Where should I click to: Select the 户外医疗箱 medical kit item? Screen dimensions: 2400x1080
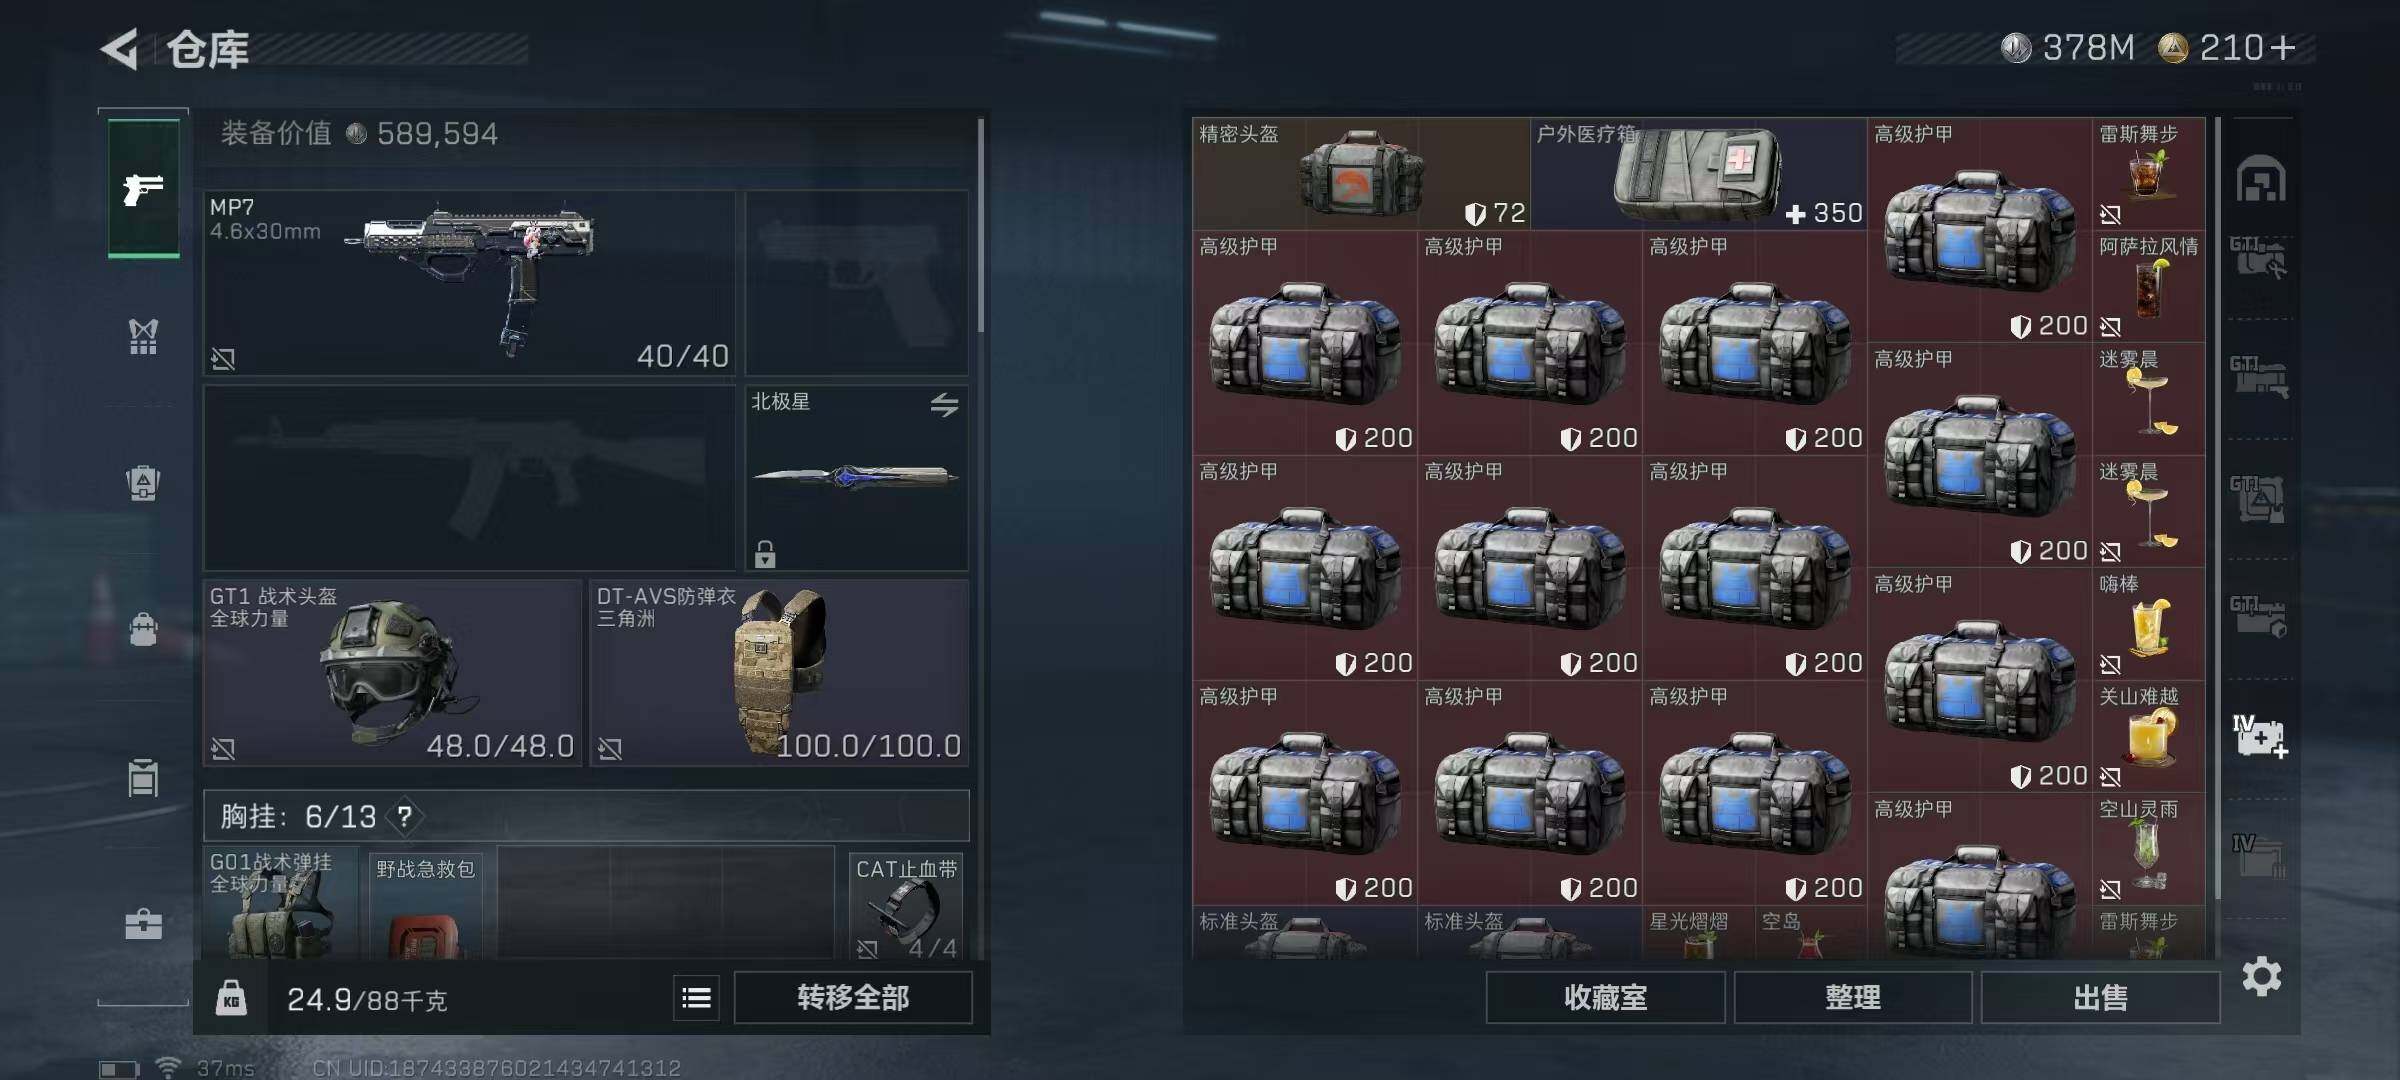click(1698, 174)
